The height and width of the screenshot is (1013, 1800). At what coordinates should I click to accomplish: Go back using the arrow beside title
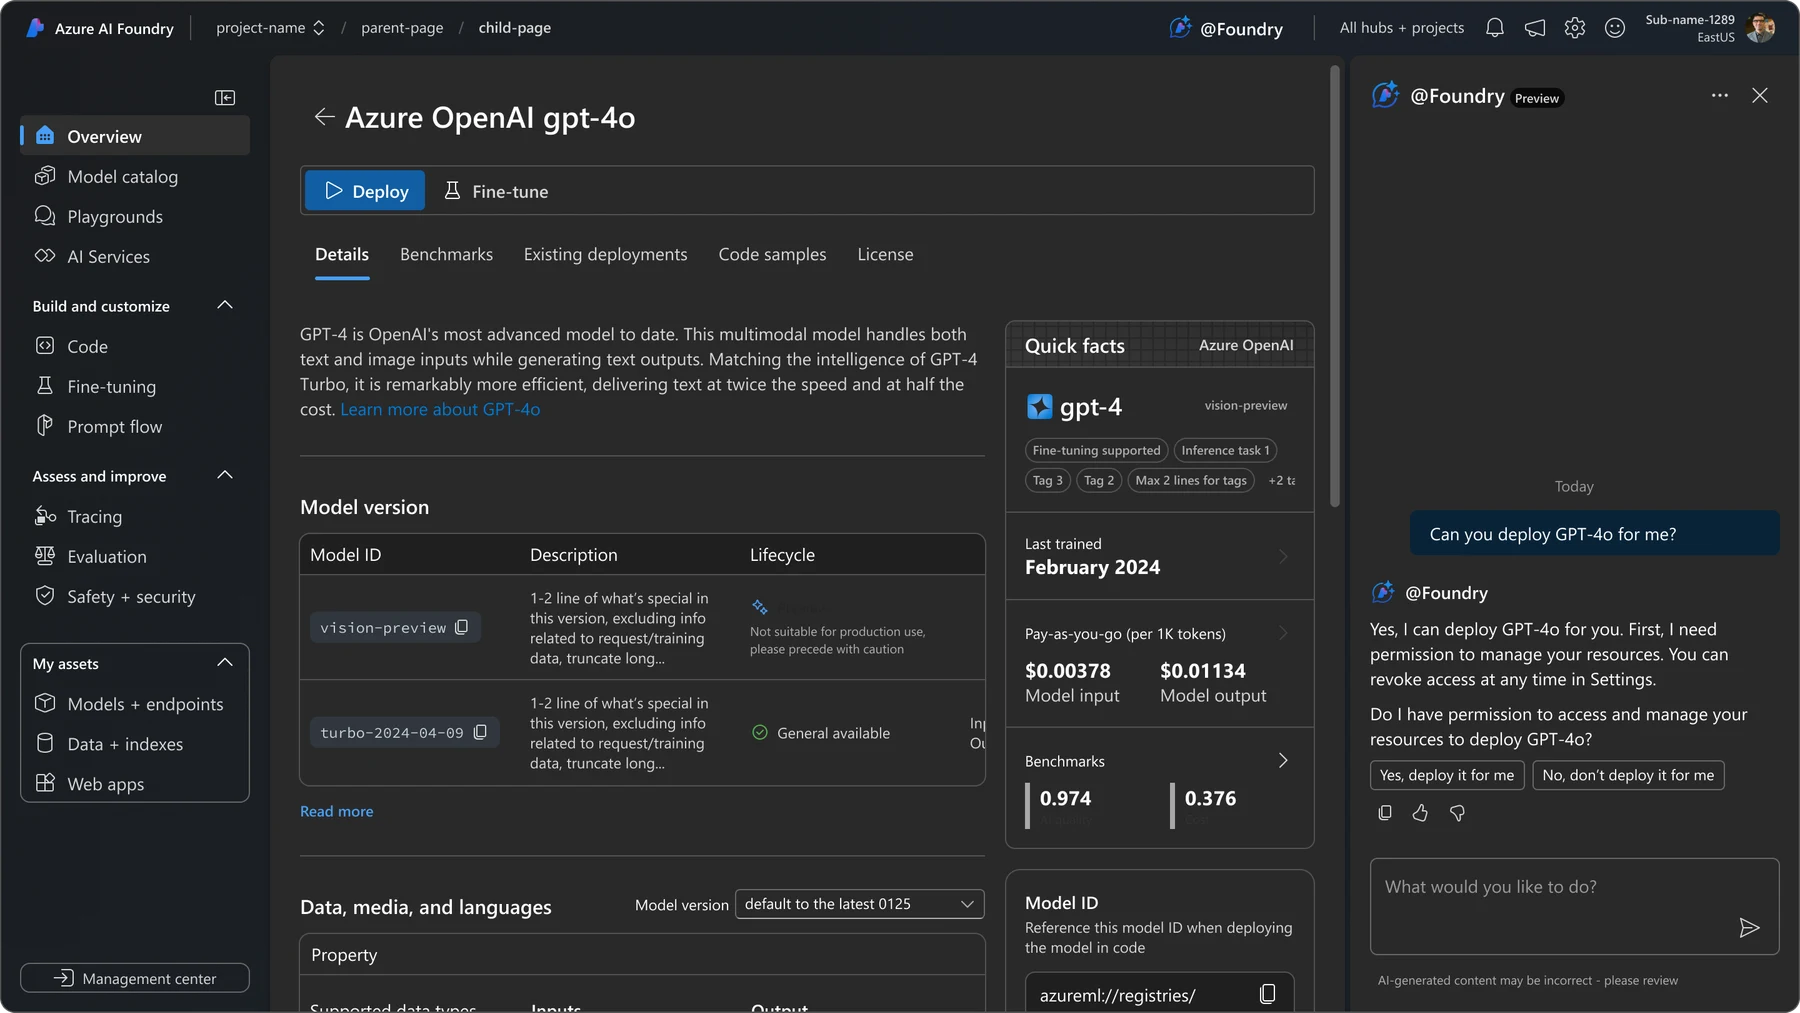click(x=324, y=117)
